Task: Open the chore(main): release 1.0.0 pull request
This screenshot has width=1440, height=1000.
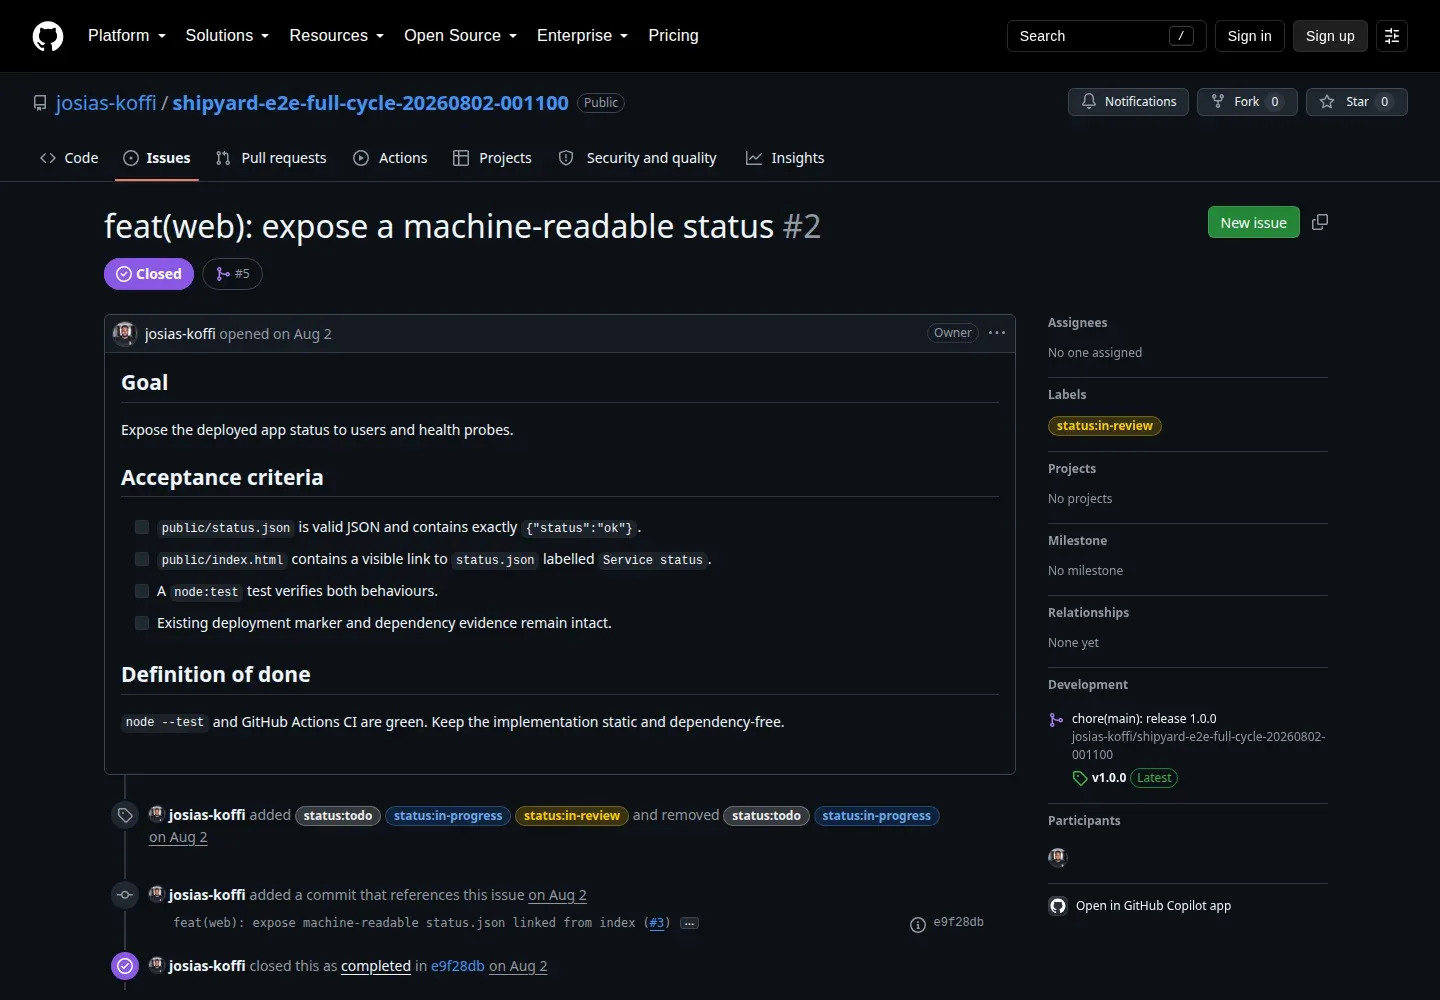Action: click(1144, 719)
